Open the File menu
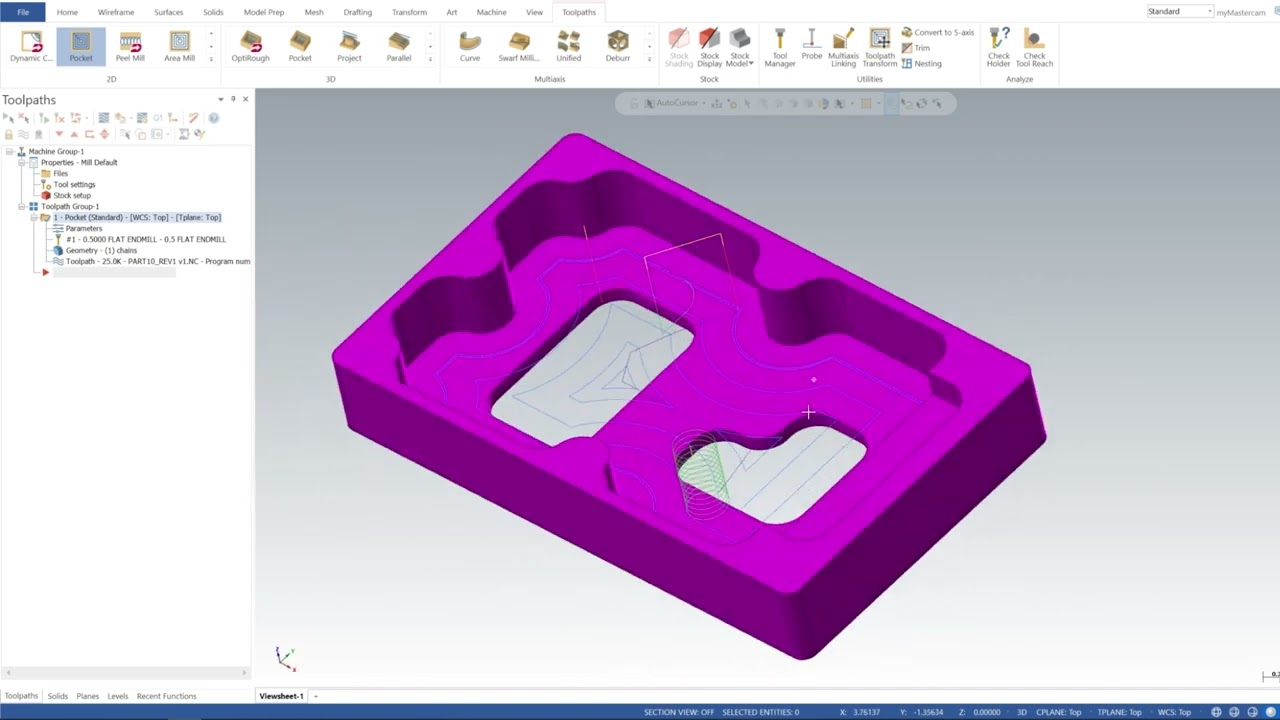The height and width of the screenshot is (720, 1280). pyautogui.click(x=23, y=12)
